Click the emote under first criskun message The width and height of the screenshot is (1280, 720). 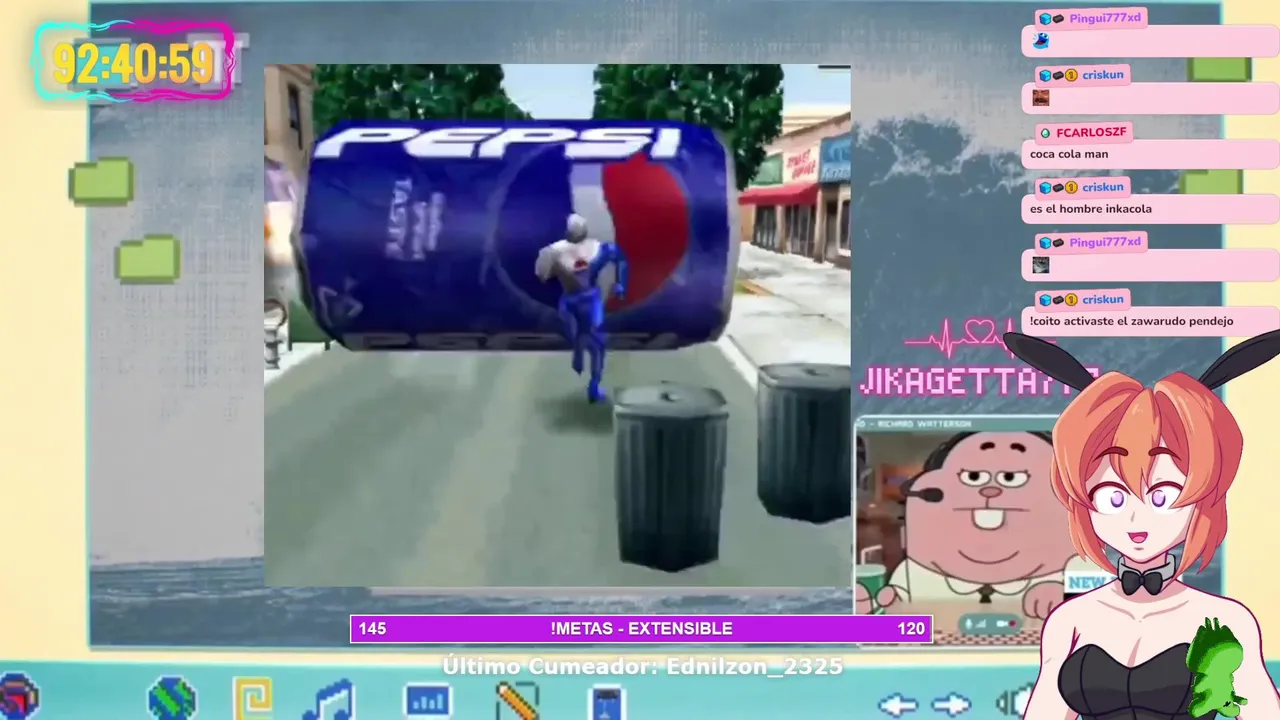point(1041,97)
